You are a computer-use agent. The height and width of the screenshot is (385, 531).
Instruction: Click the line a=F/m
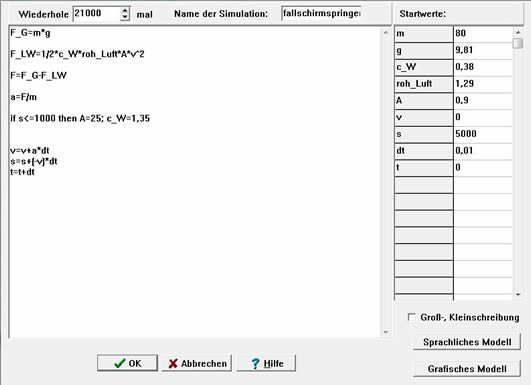(x=23, y=97)
